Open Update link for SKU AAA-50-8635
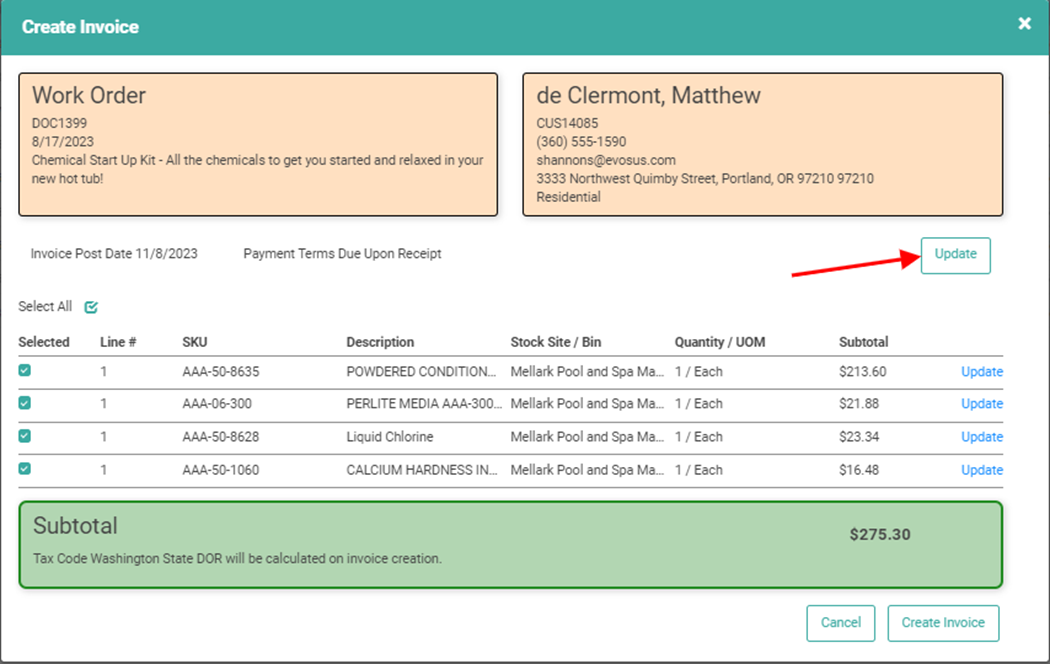The width and height of the screenshot is (1050, 664). pyautogui.click(x=981, y=372)
